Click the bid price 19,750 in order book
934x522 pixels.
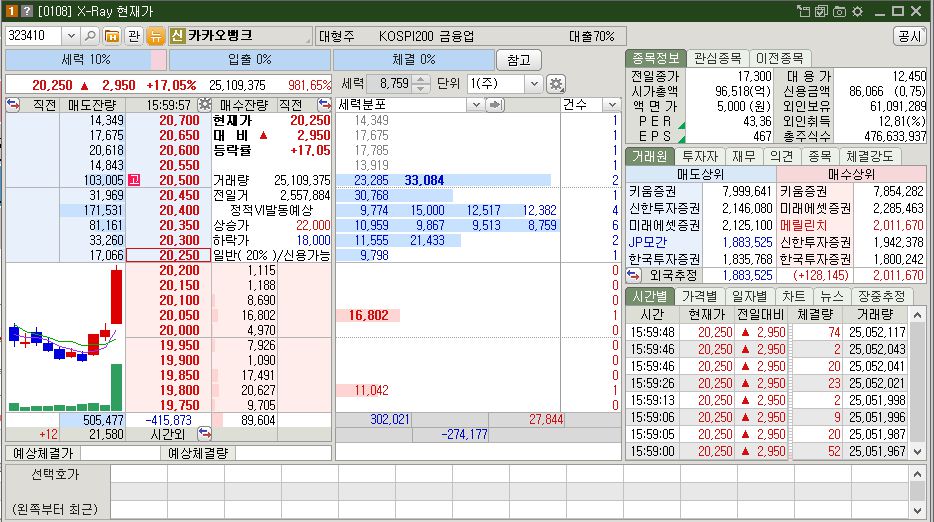click(x=179, y=405)
